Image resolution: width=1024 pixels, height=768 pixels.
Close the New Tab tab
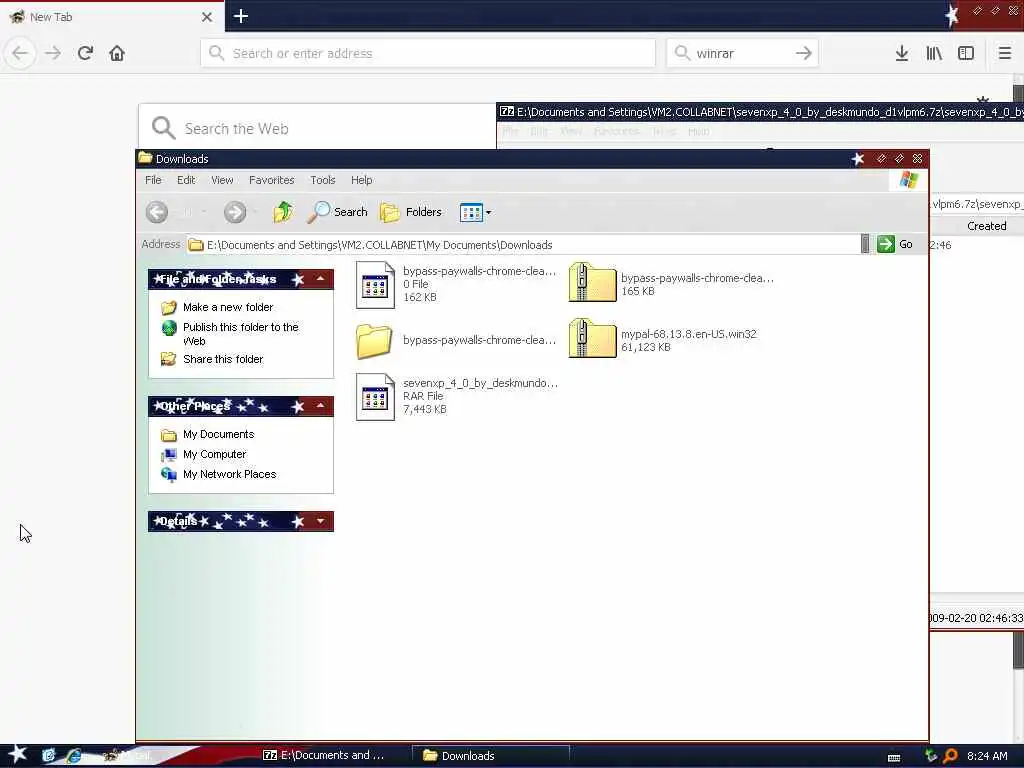coord(207,17)
